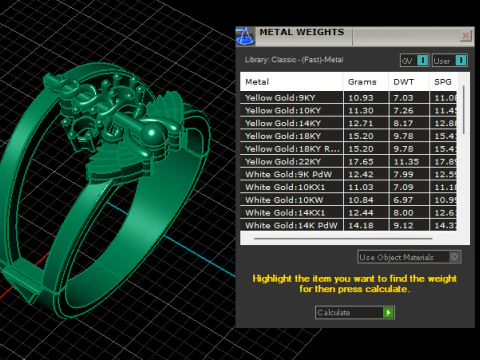This screenshot has height=360, width=480.
Task: Click the SPG column header
Action: (x=443, y=82)
